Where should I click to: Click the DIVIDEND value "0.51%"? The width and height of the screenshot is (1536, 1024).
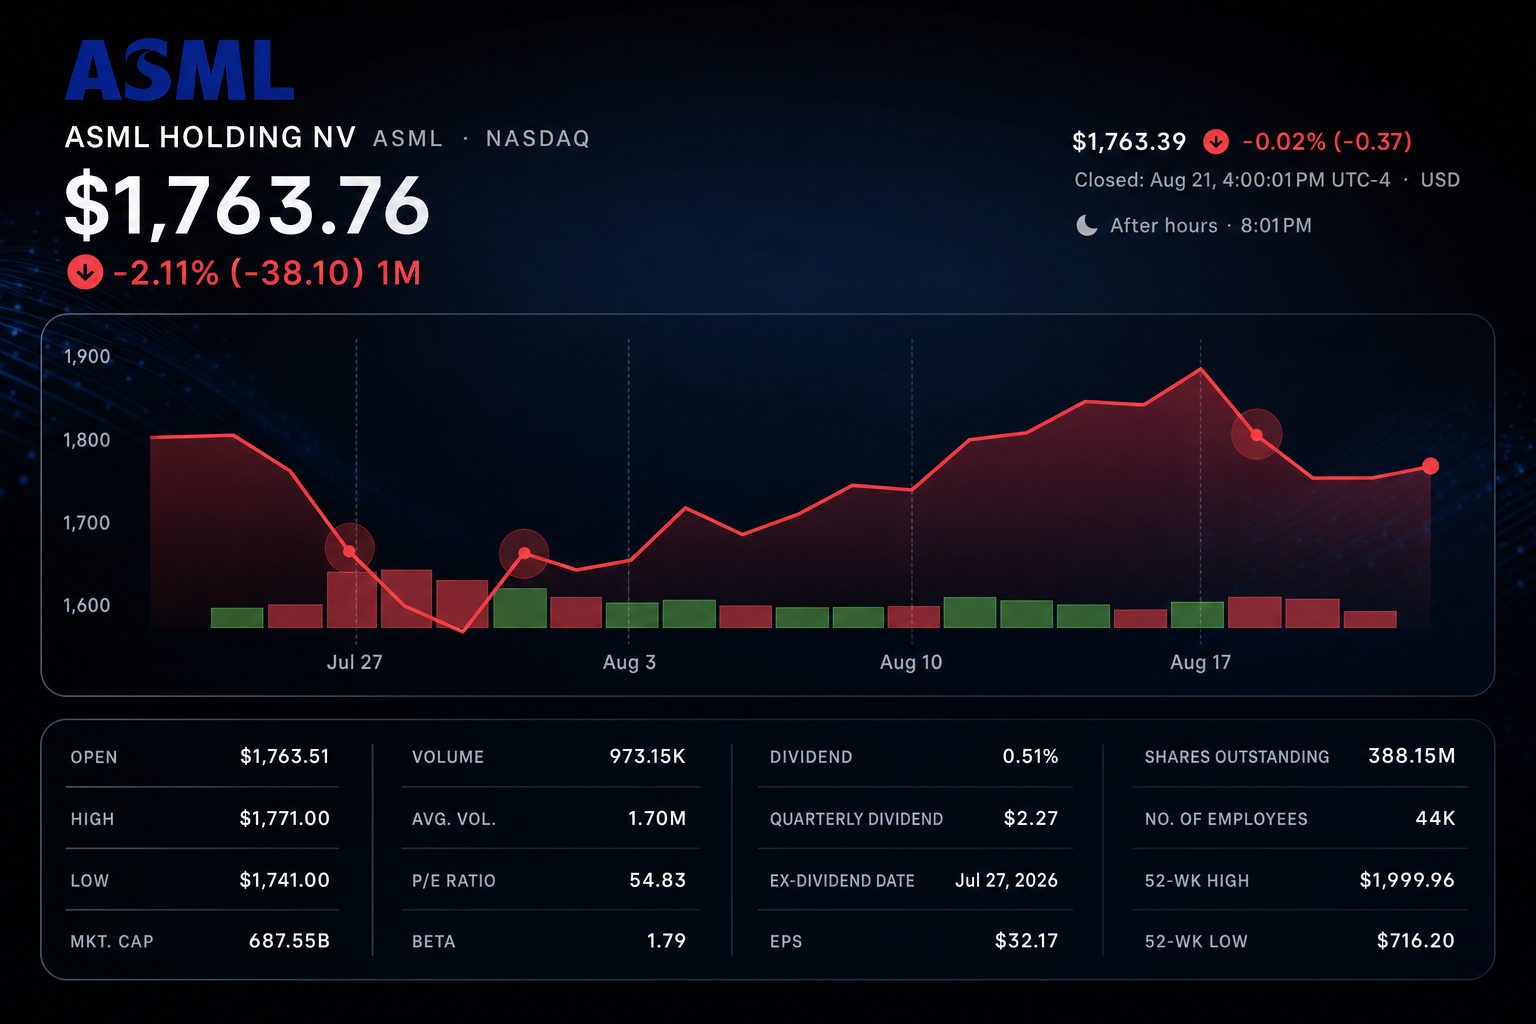(1031, 757)
